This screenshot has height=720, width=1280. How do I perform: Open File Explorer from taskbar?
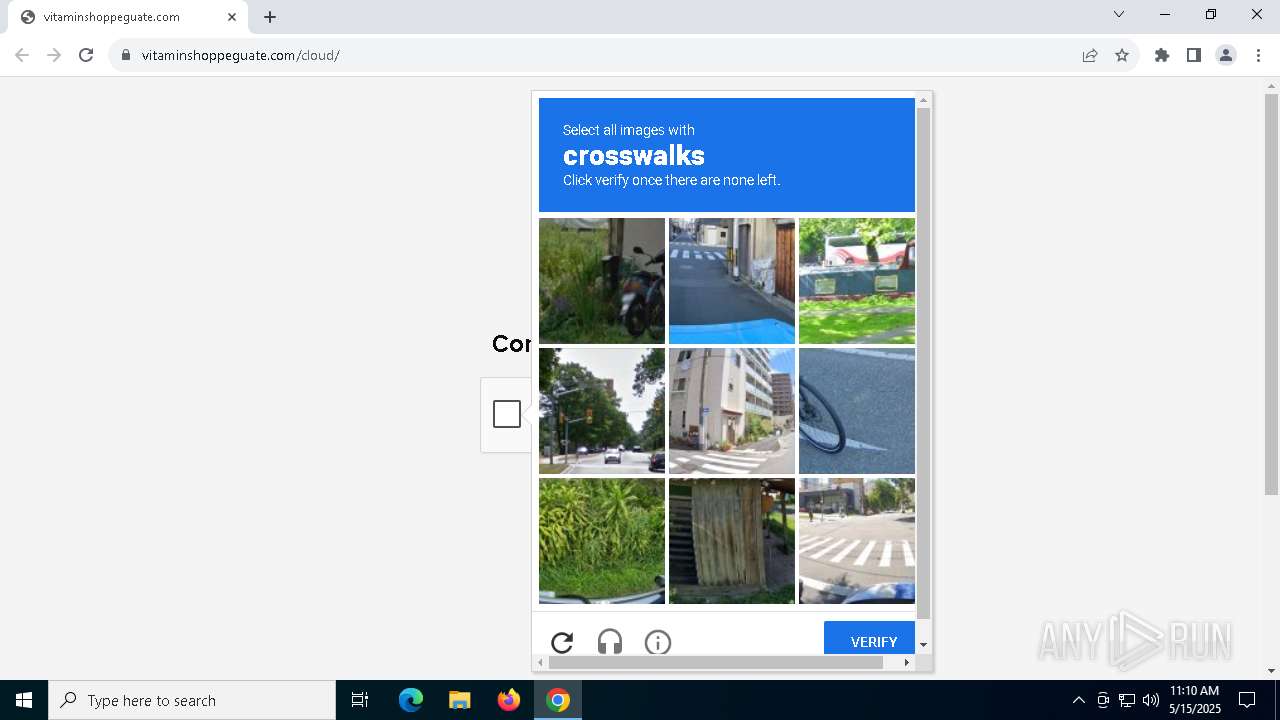pyautogui.click(x=459, y=700)
